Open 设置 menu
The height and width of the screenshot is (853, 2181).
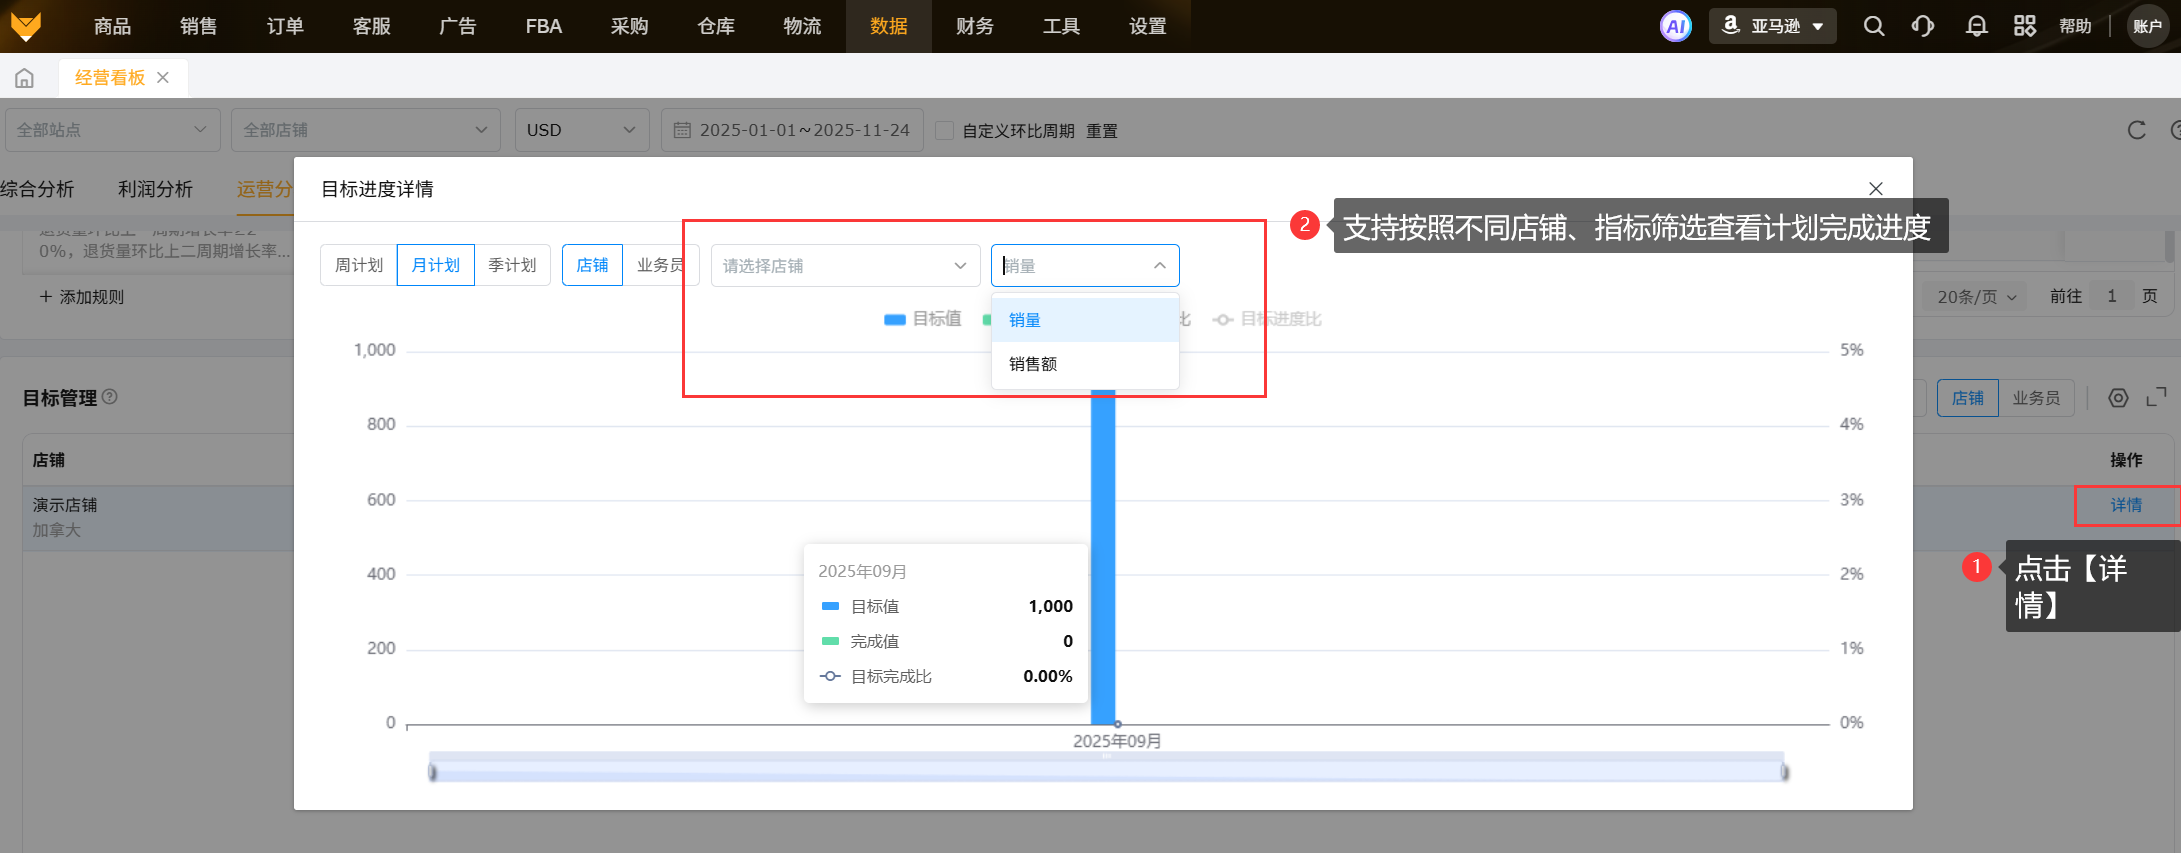click(1148, 26)
